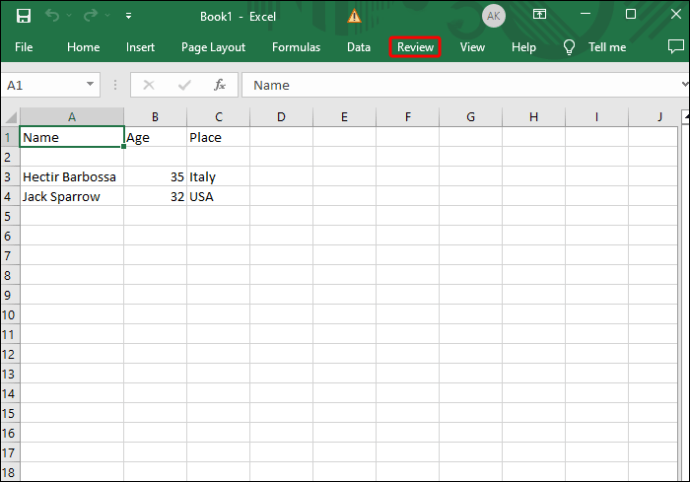The image size is (690, 482).
Task: Click the Tell me lightbulb icon
Action: [x=569, y=47]
